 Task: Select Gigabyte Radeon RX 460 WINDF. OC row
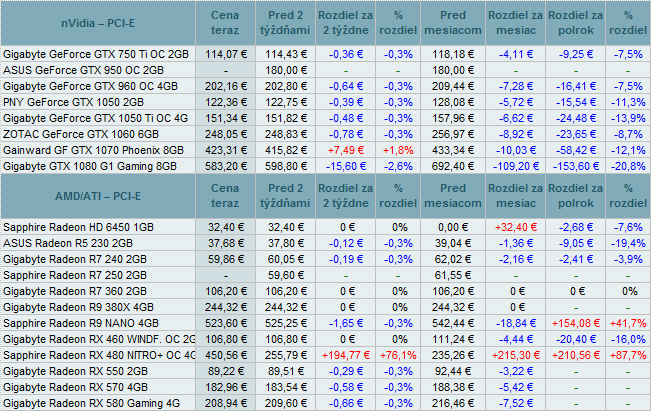(99, 339)
